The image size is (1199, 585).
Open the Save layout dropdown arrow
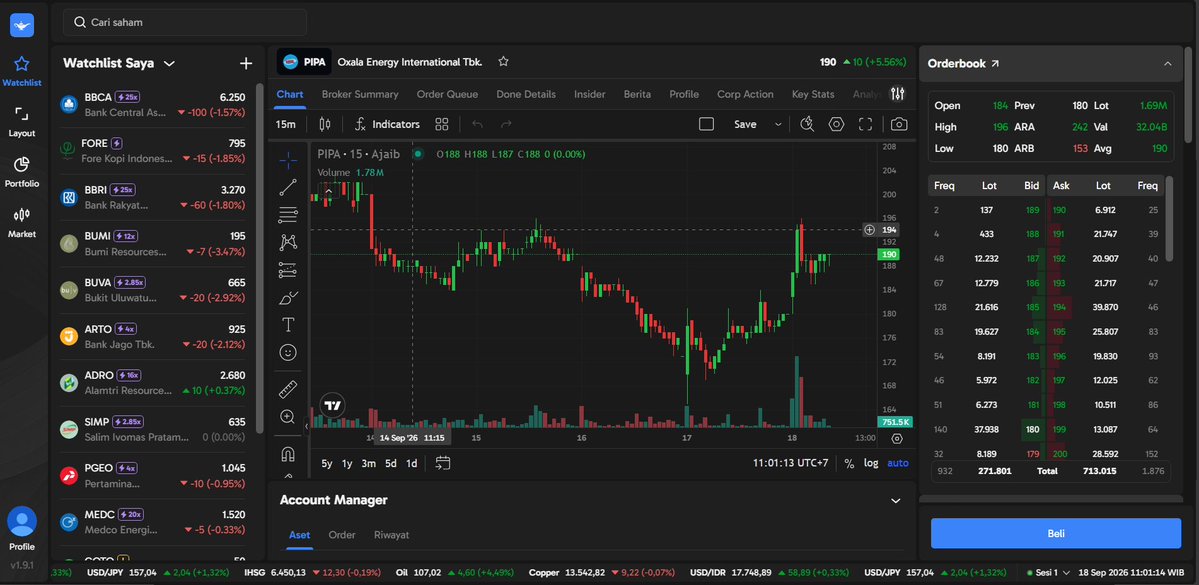(x=778, y=124)
